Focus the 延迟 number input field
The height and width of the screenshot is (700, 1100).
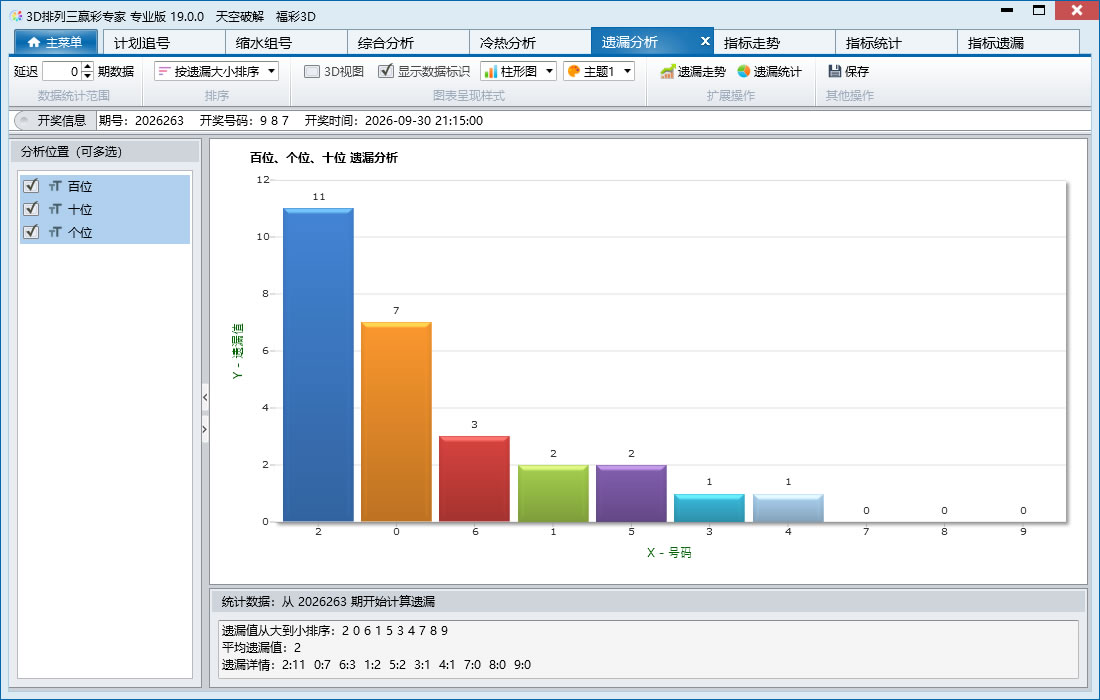62,72
